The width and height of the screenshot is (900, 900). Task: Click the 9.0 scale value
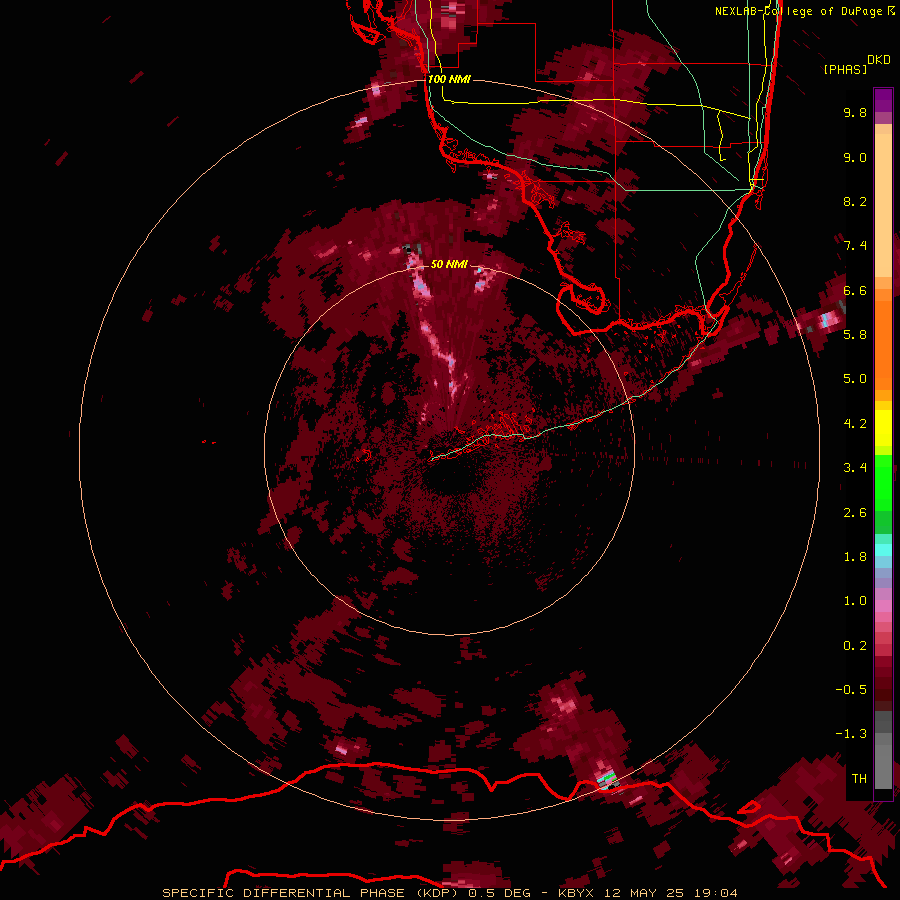coord(855,157)
